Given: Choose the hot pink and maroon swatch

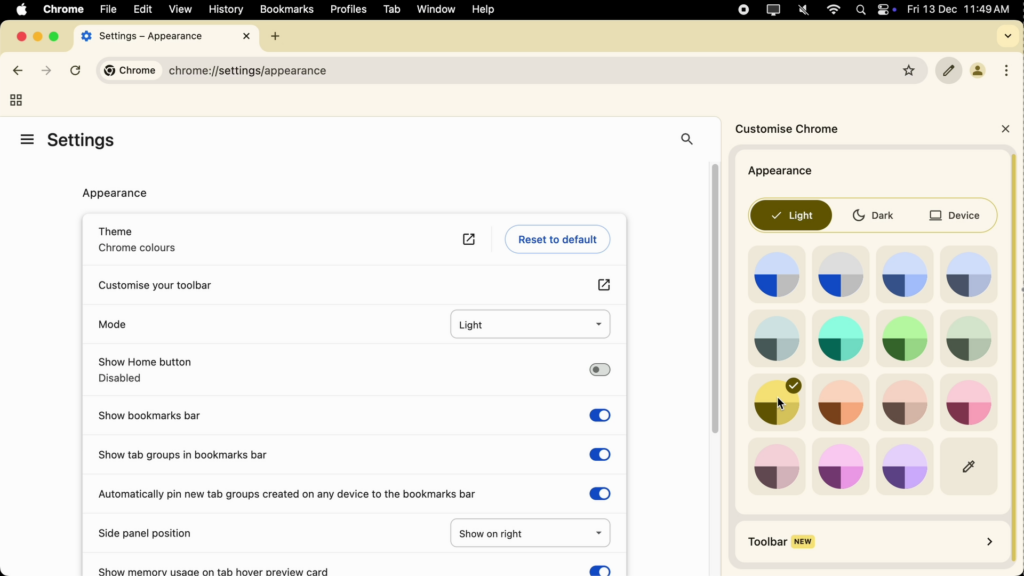Looking at the screenshot, I should click(x=968, y=402).
